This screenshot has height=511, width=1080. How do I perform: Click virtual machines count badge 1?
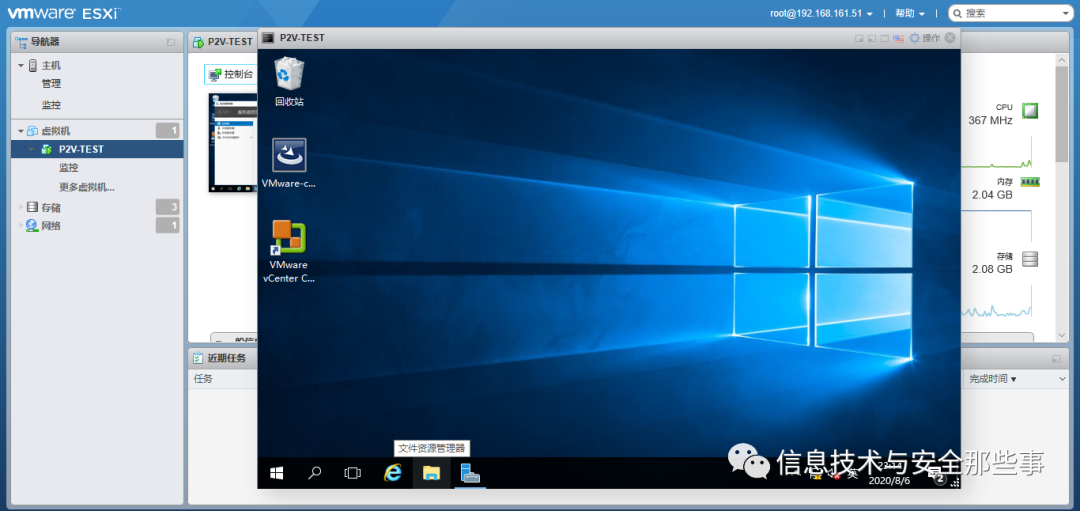[x=167, y=131]
